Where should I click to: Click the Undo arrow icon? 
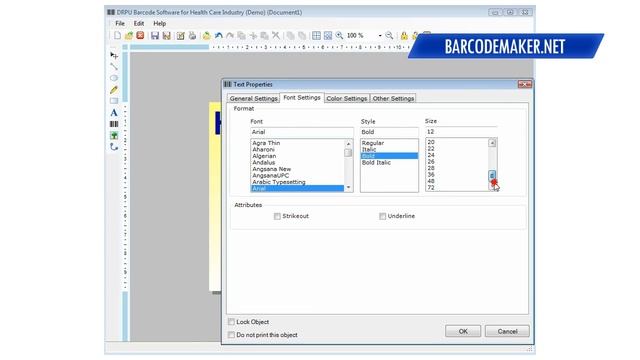pos(218,36)
